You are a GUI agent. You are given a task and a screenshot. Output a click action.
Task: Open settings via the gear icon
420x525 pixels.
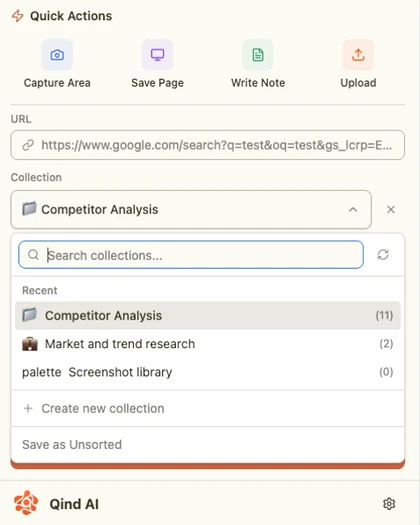(389, 504)
